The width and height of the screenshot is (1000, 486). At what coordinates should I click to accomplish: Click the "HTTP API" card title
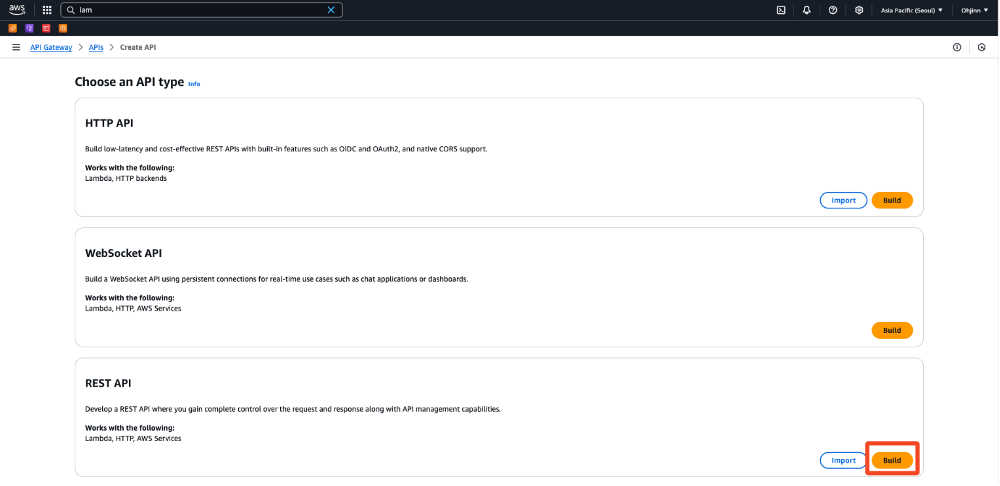pos(109,123)
